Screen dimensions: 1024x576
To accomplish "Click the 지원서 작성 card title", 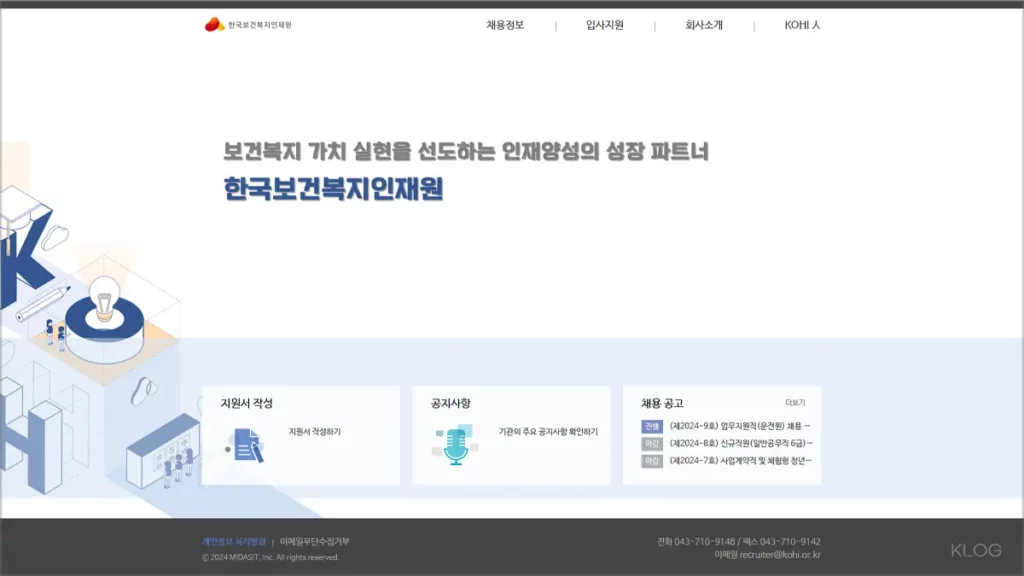I will tap(246, 403).
